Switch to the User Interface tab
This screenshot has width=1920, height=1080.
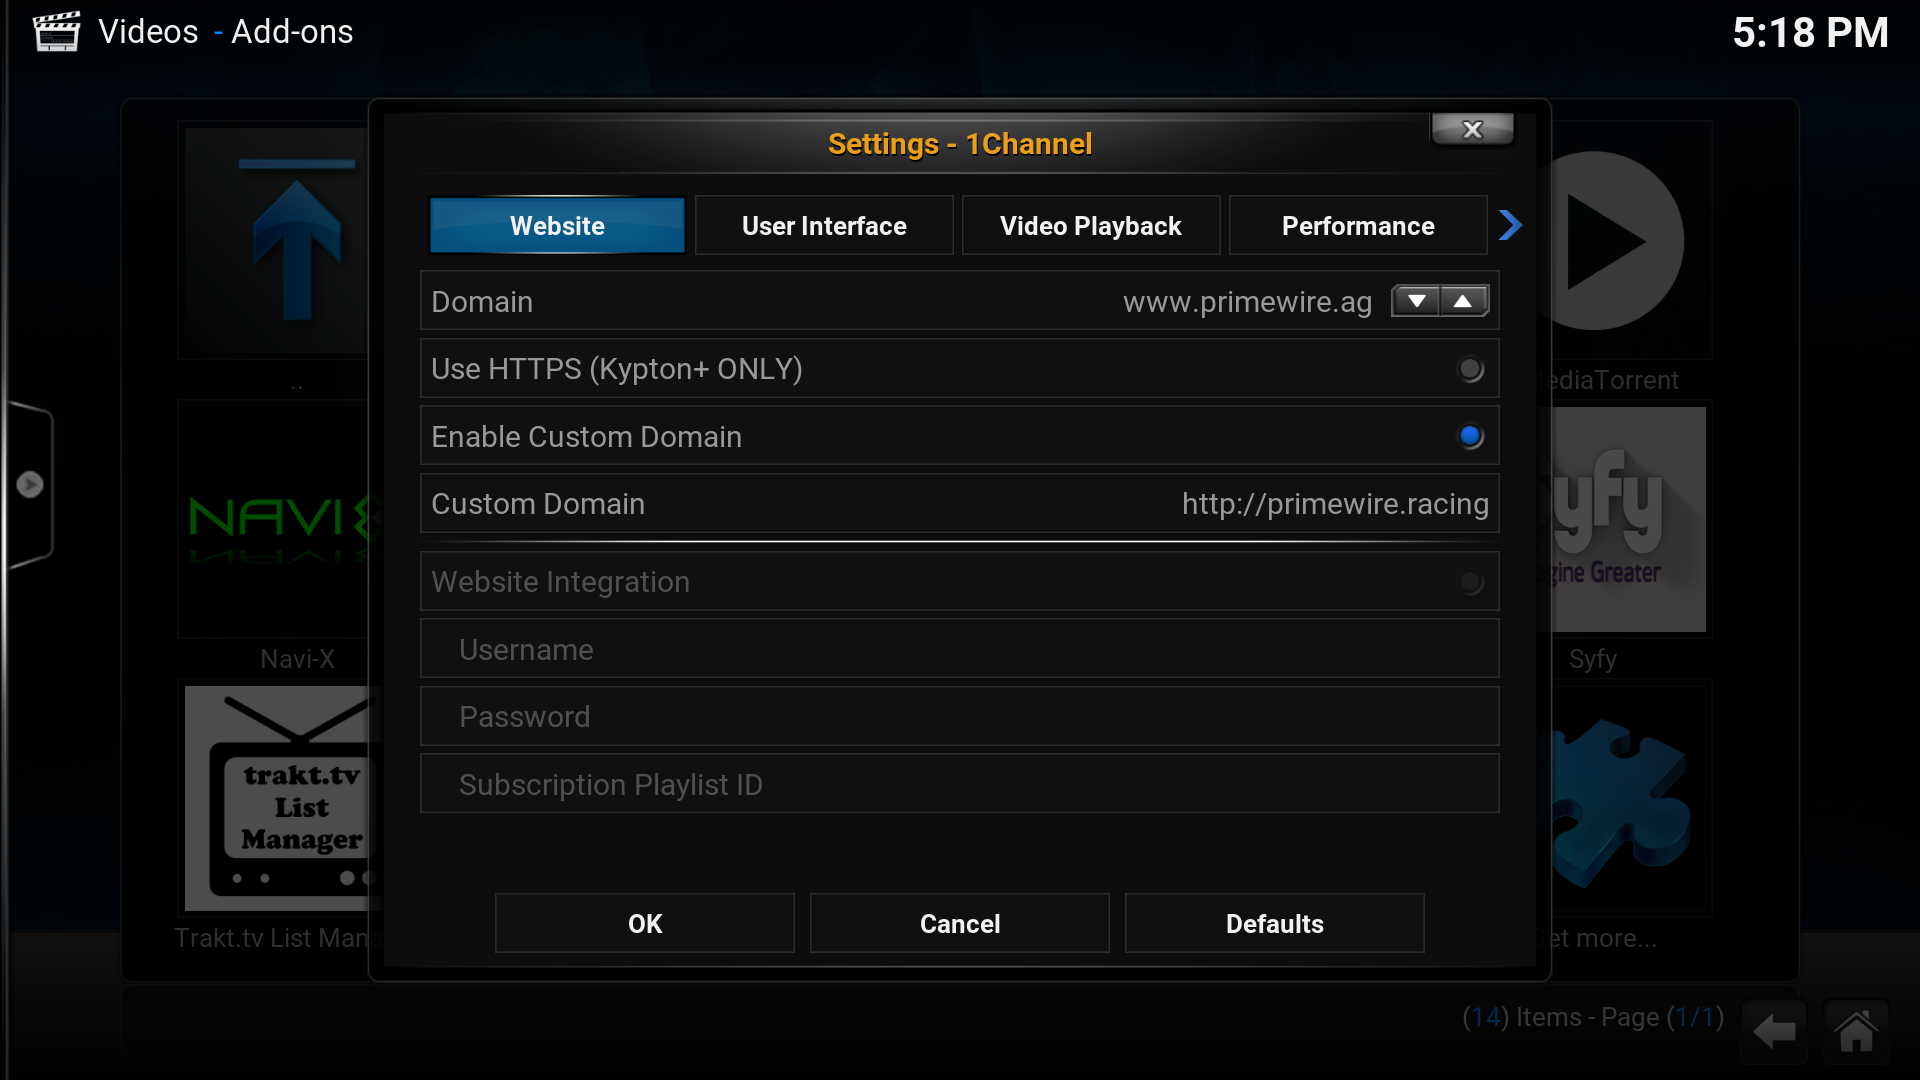(x=824, y=226)
